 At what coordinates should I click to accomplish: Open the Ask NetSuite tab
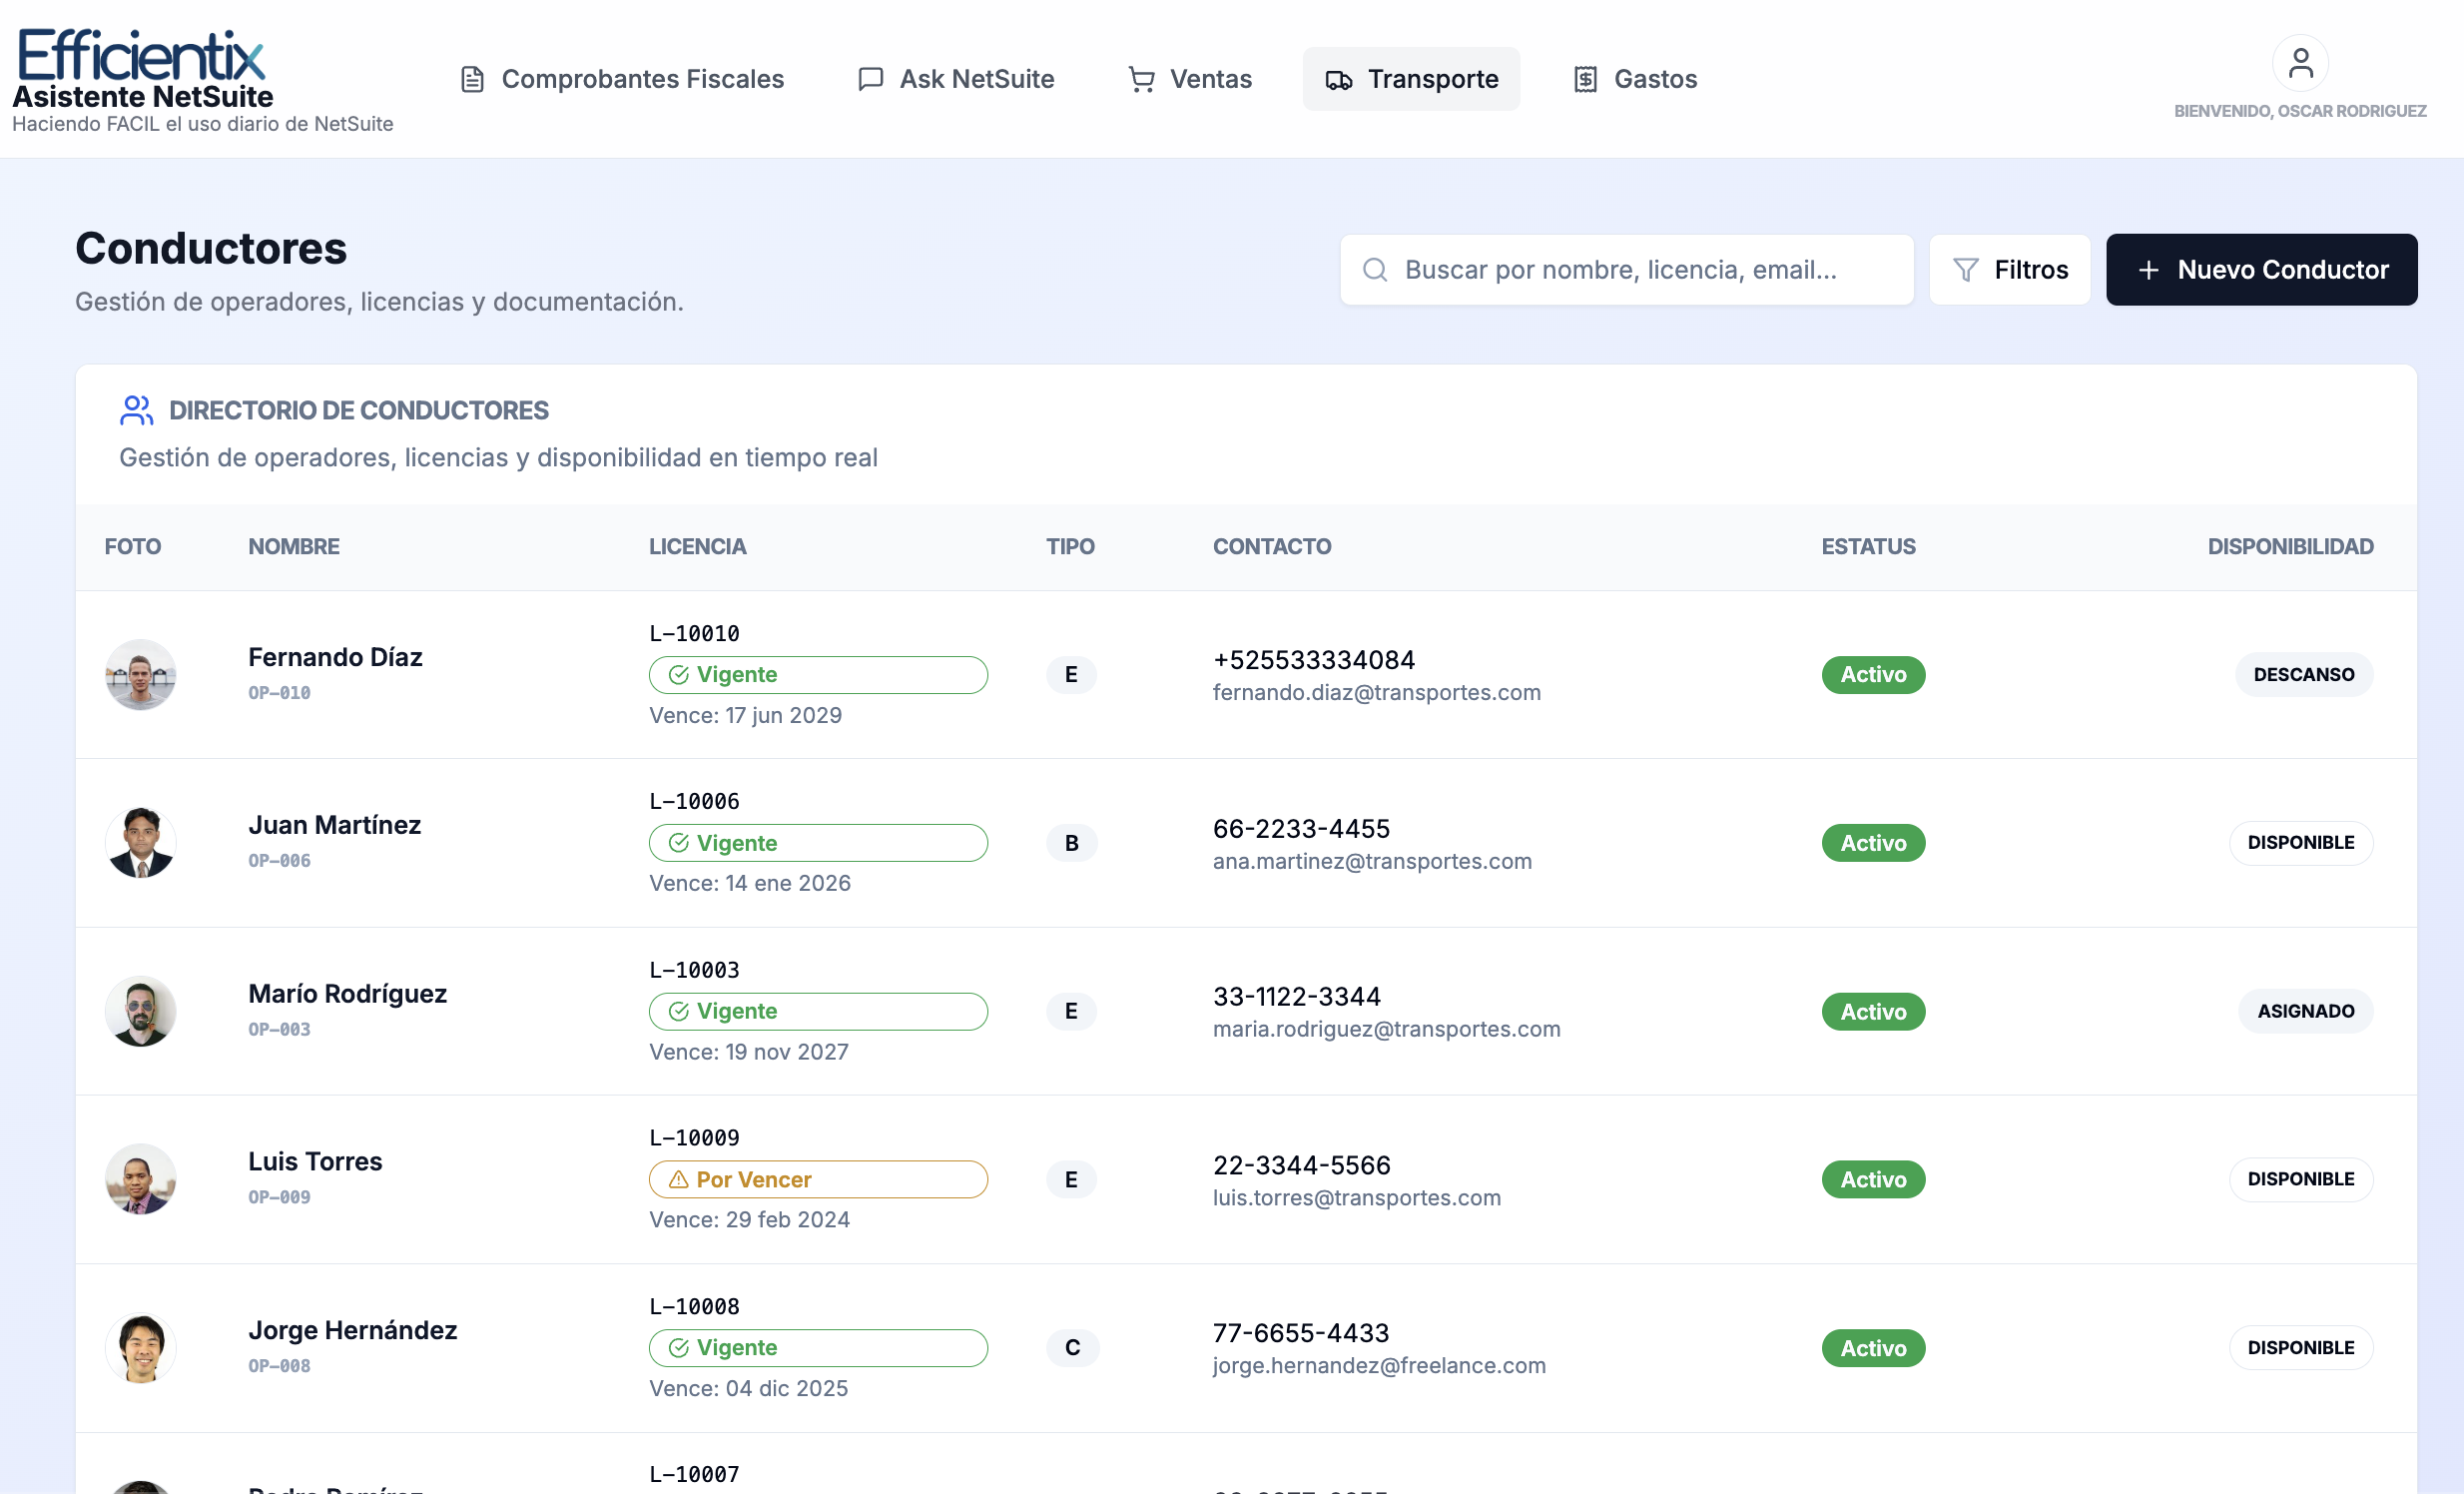956,79
